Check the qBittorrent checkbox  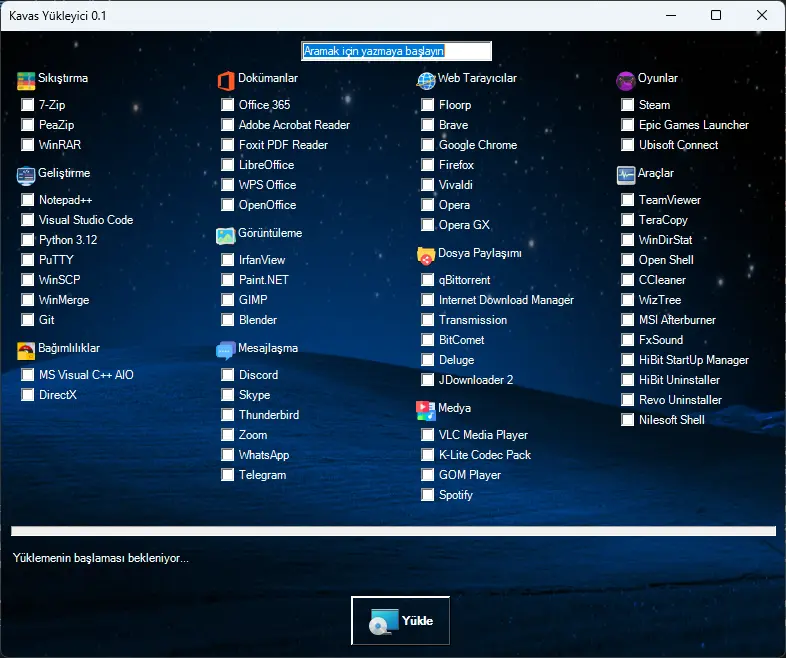click(428, 280)
